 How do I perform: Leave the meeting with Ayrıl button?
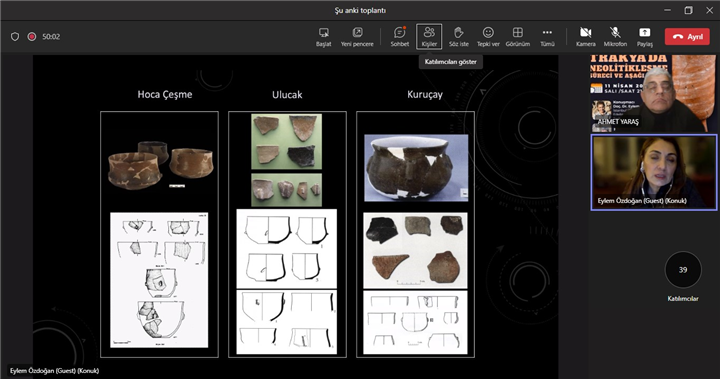[687, 37]
